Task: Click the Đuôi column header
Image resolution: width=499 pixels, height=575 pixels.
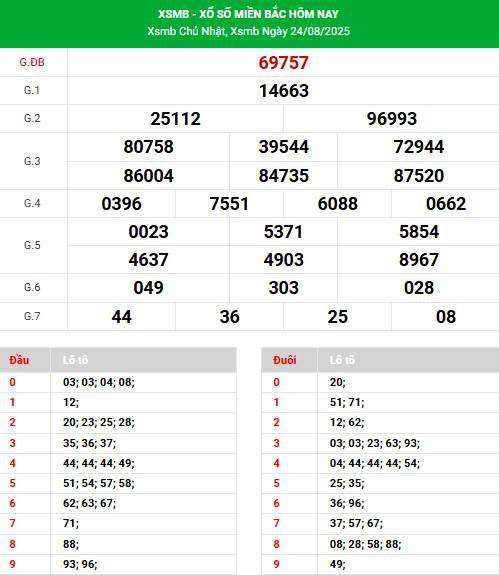Action: [x=285, y=360]
